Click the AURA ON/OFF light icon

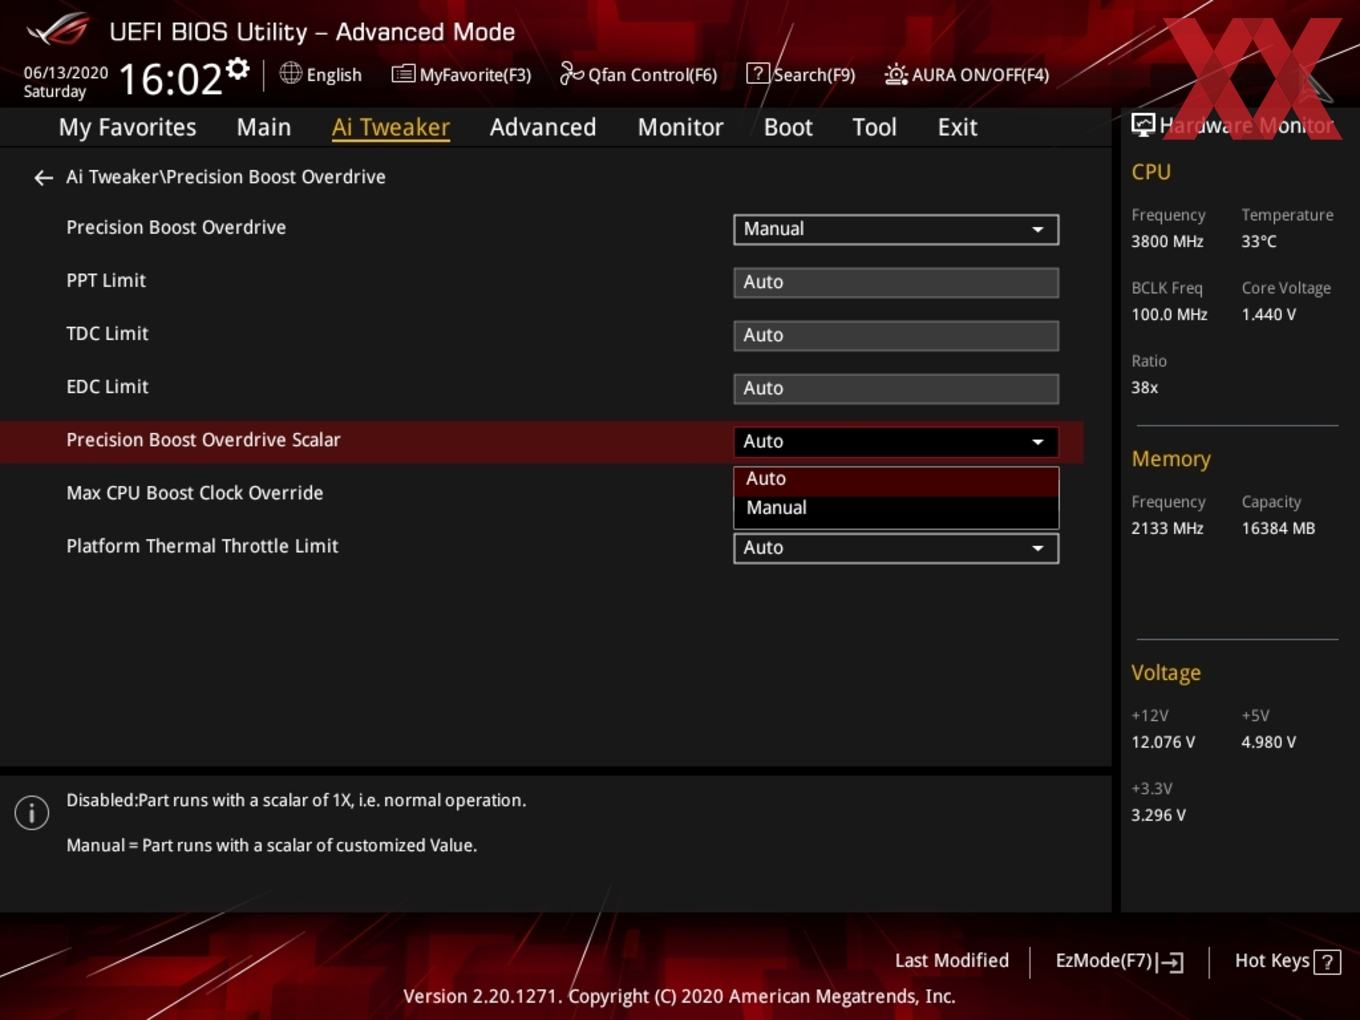[896, 74]
